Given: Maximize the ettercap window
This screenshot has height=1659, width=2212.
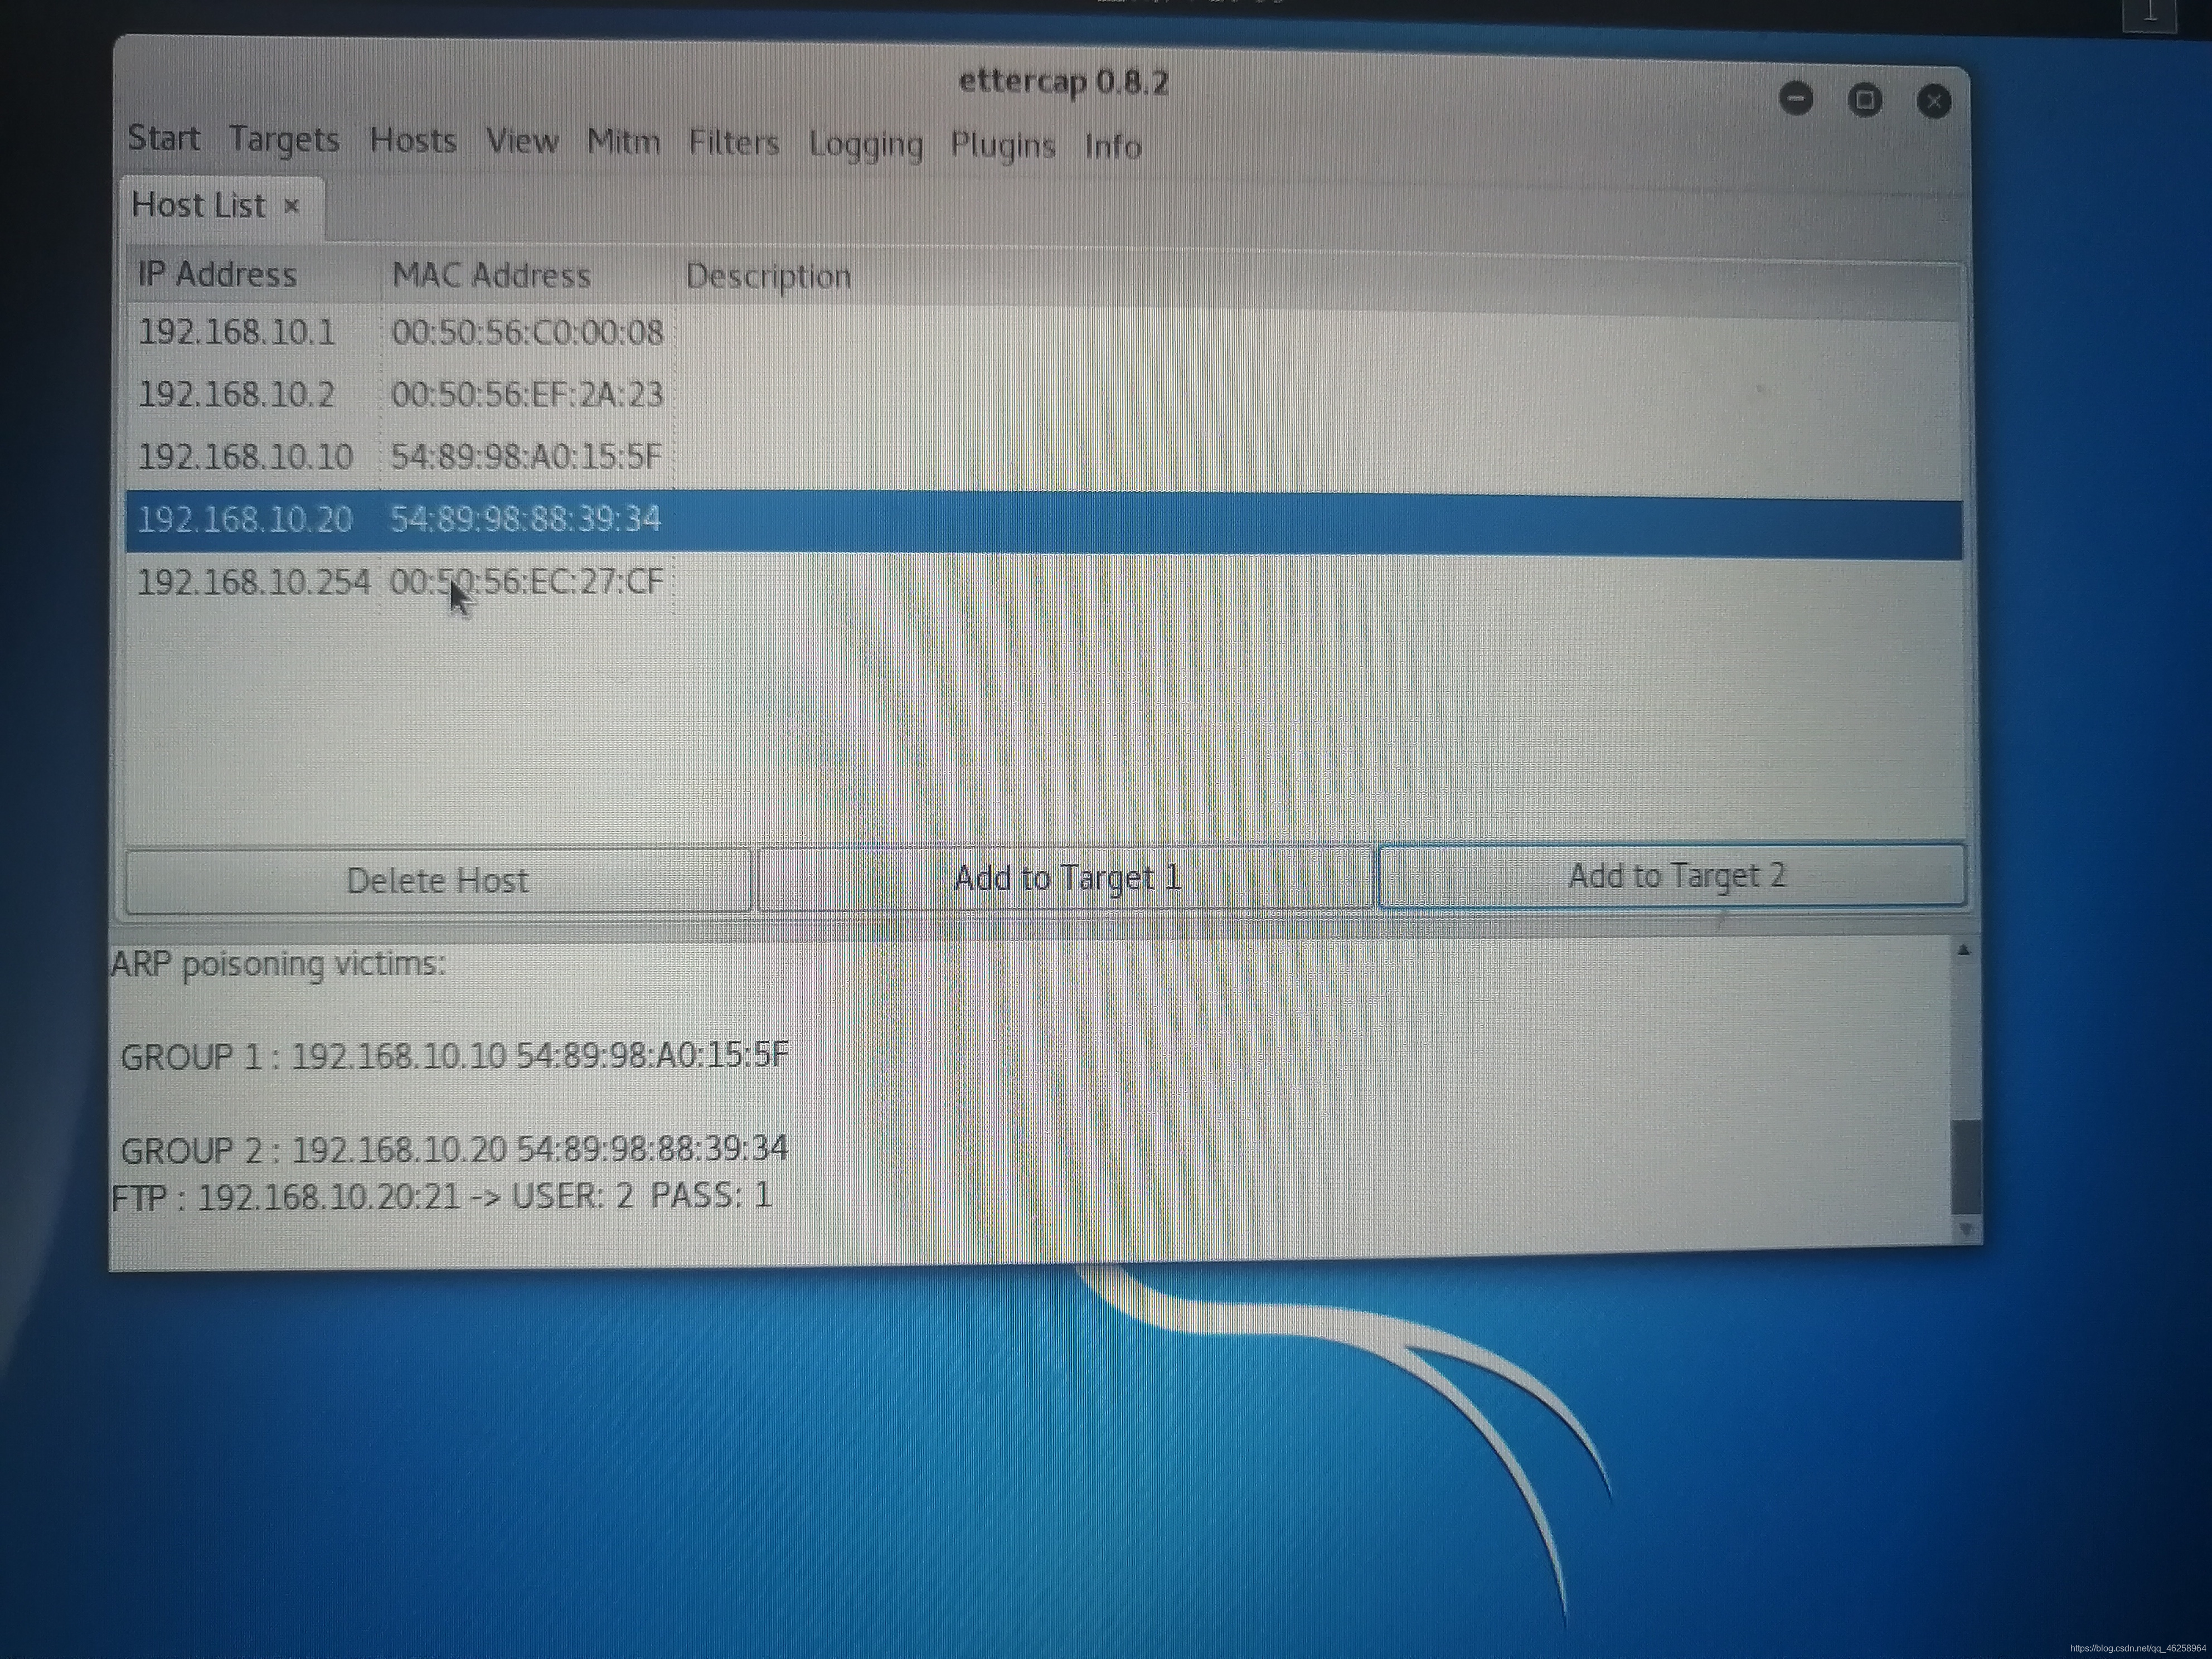Looking at the screenshot, I should tap(1864, 99).
